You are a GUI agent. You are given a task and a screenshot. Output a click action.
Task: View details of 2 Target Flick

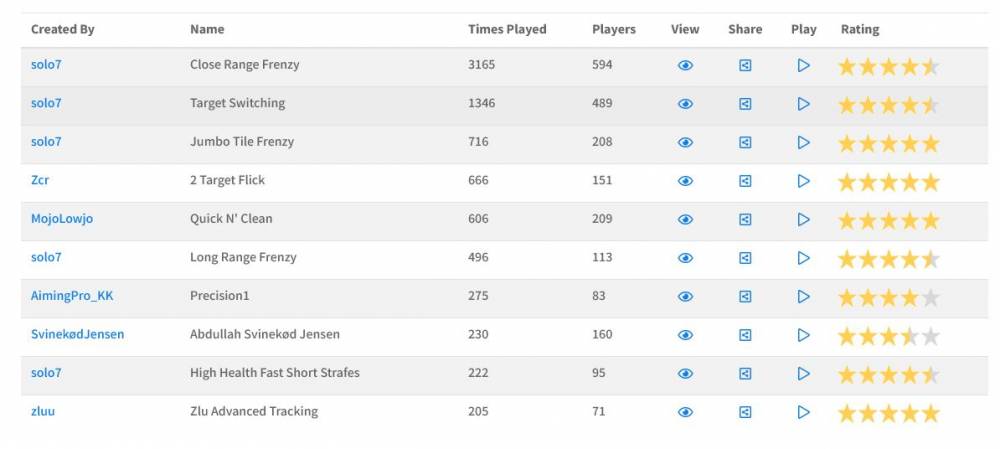685,181
